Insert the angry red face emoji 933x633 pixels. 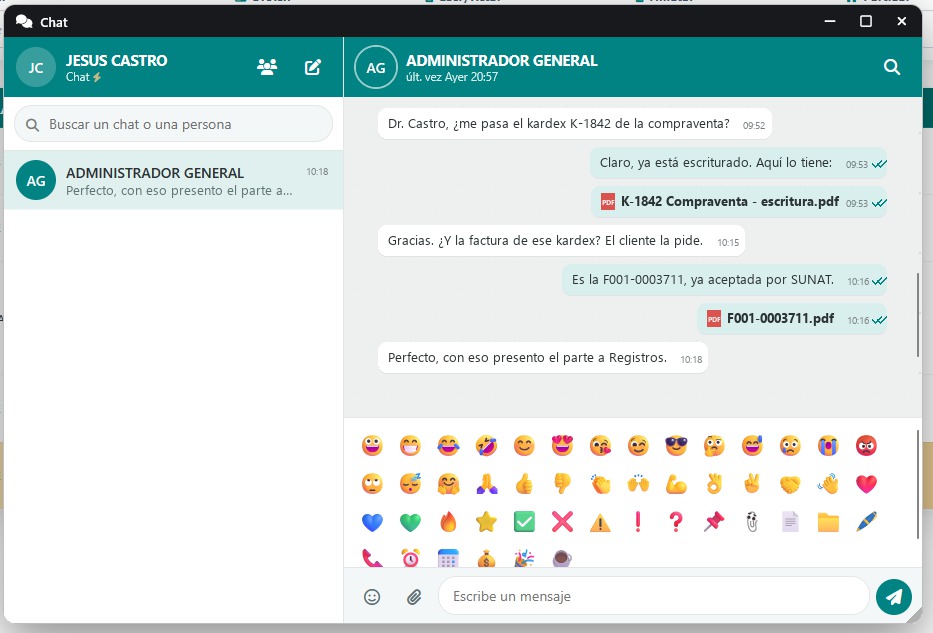click(x=866, y=446)
